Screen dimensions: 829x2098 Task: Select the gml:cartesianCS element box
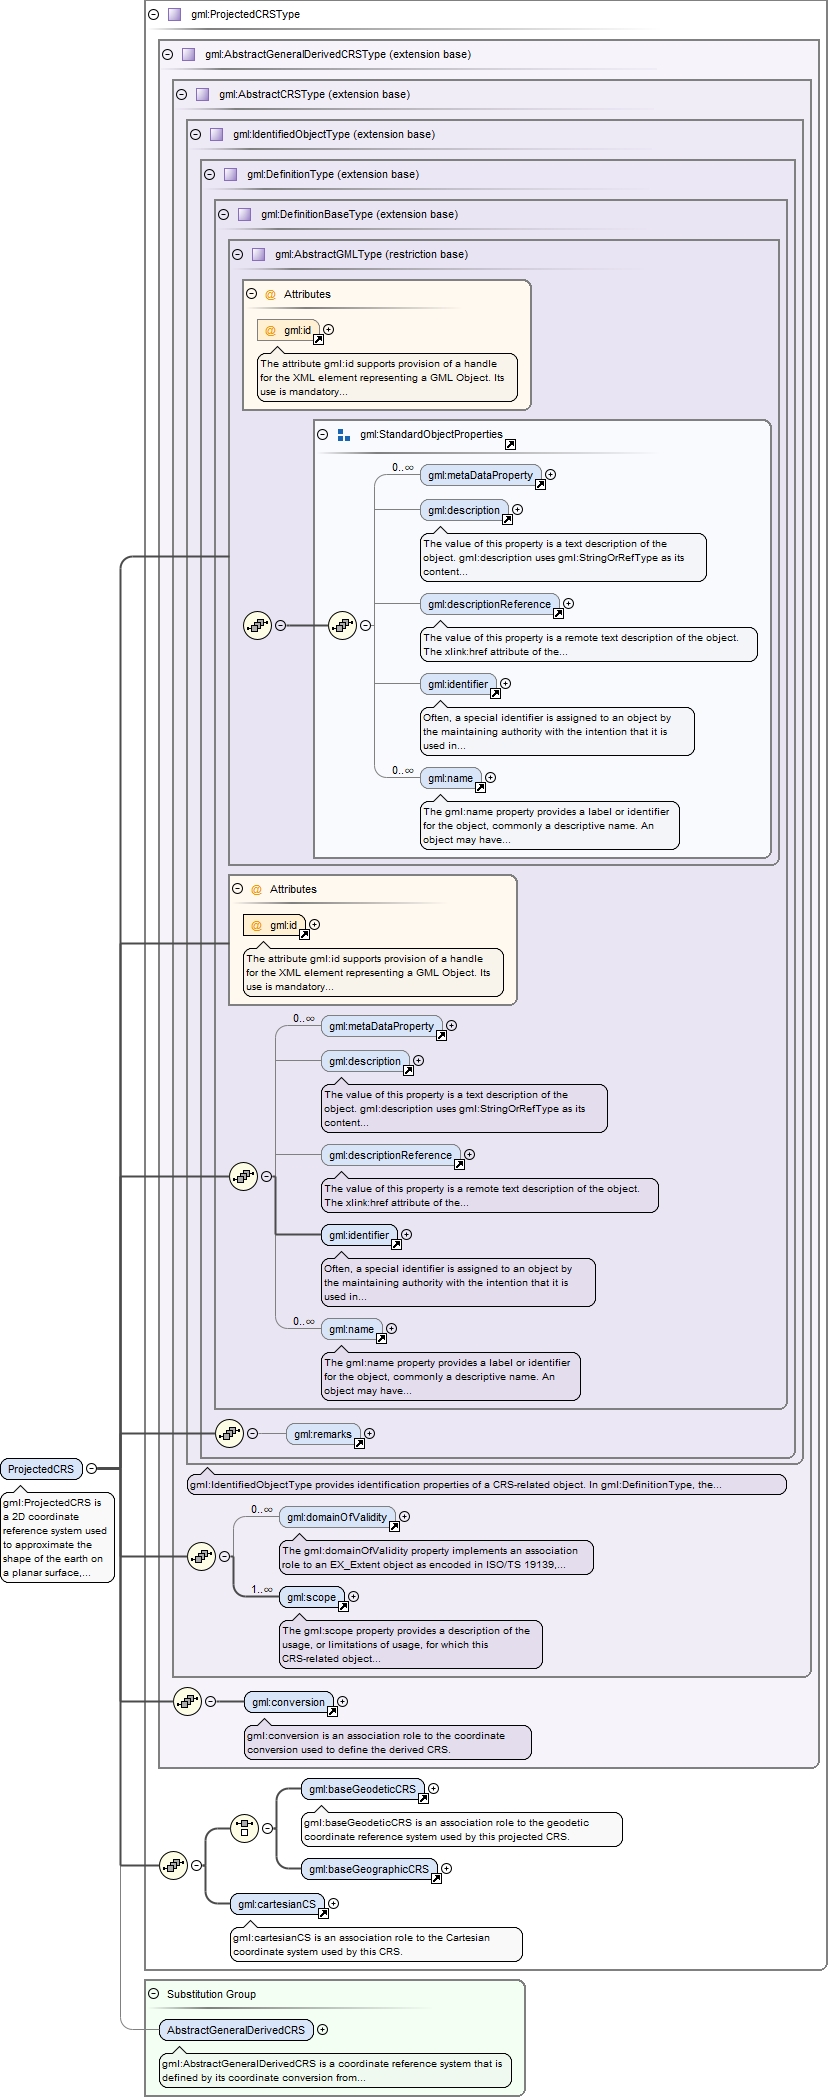pos(276,1904)
